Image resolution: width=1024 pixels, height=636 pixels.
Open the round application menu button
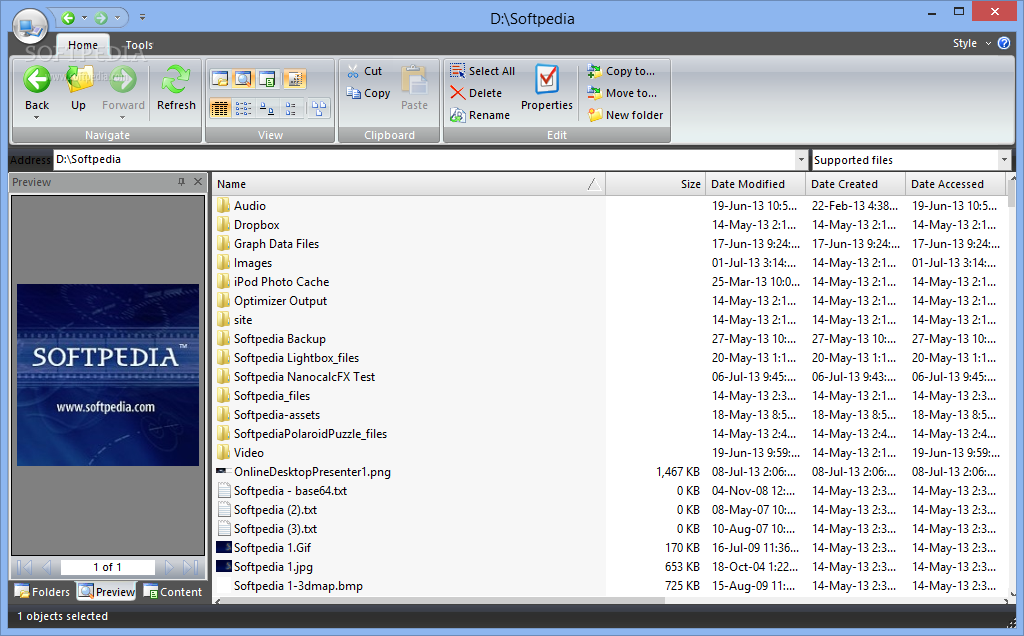(x=30, y=27)
